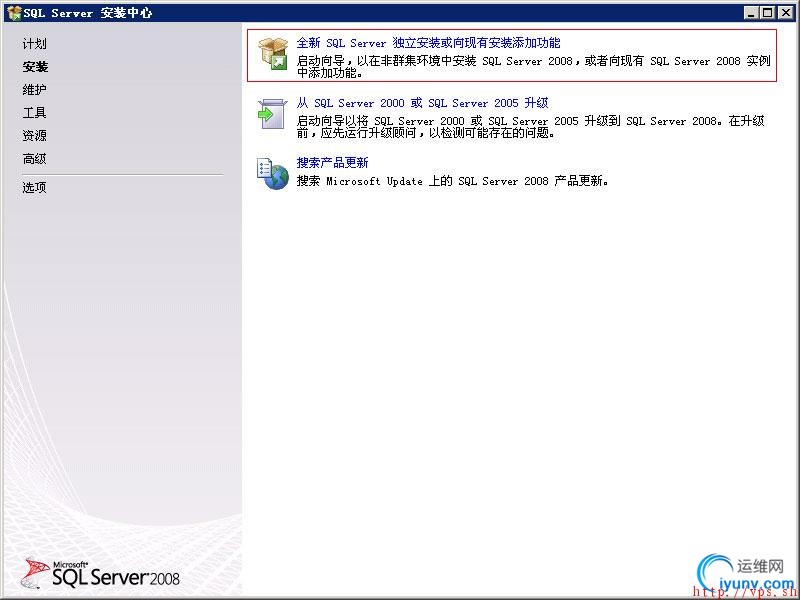
Task: Open the 工具 section
Action: coord(35,113)
